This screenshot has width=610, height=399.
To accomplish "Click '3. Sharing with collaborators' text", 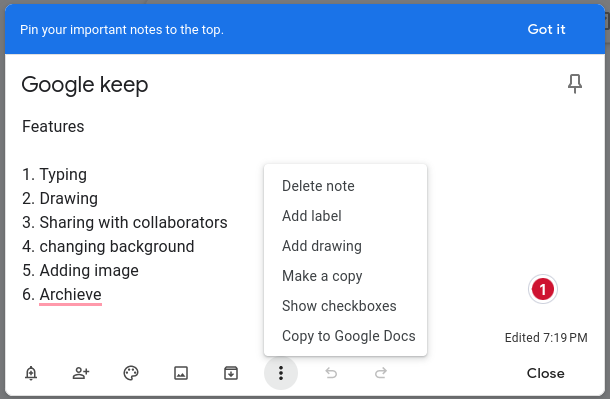I will click(124, 222).
